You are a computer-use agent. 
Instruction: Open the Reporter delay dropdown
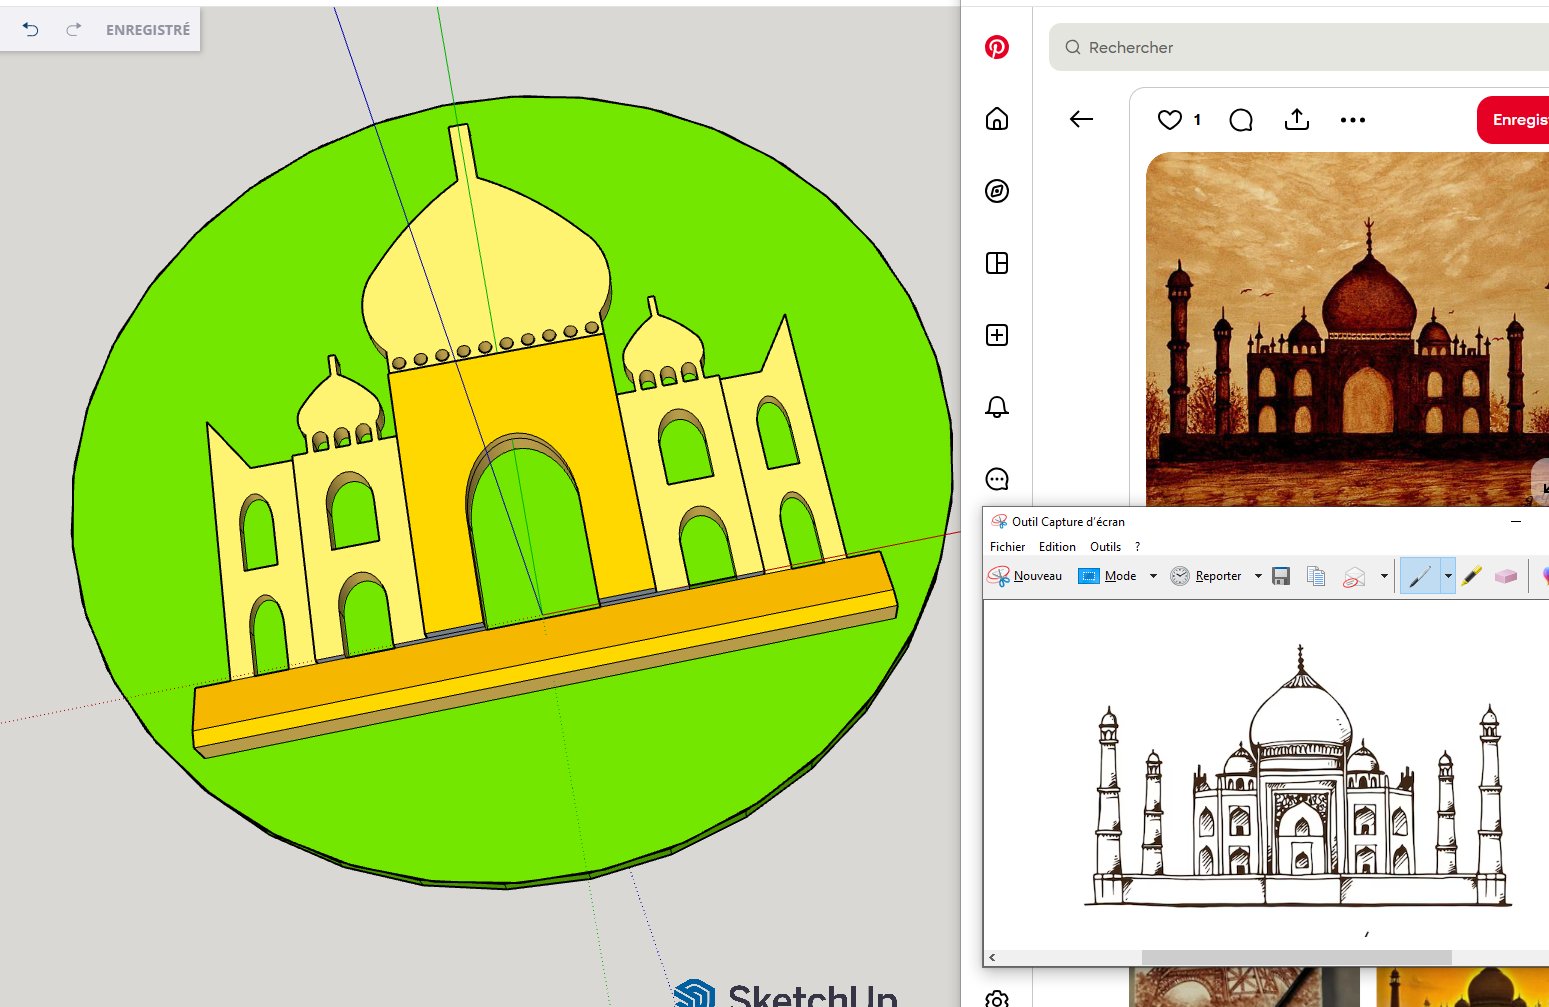tap(1258, 576)
